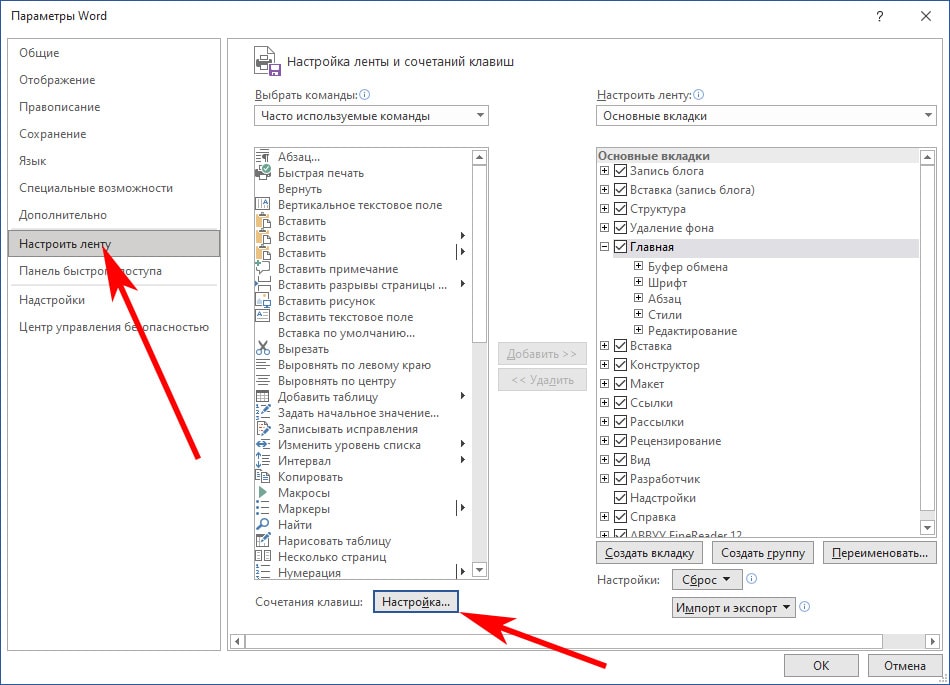Select the Добавить таблицу grid icon
Image resolution: width=950 pixels, height=685 pixels.
[263, 397]
